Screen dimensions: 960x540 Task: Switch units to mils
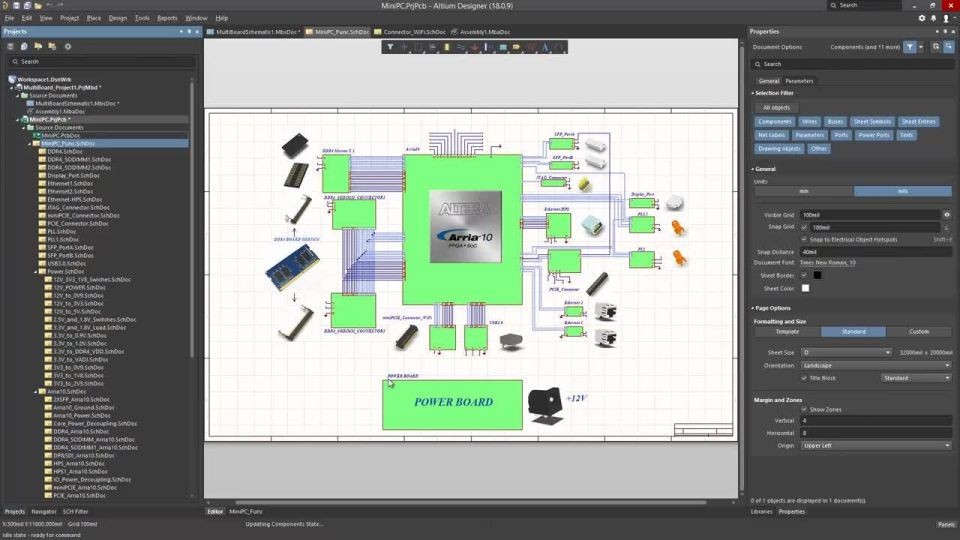click(902, 191)
